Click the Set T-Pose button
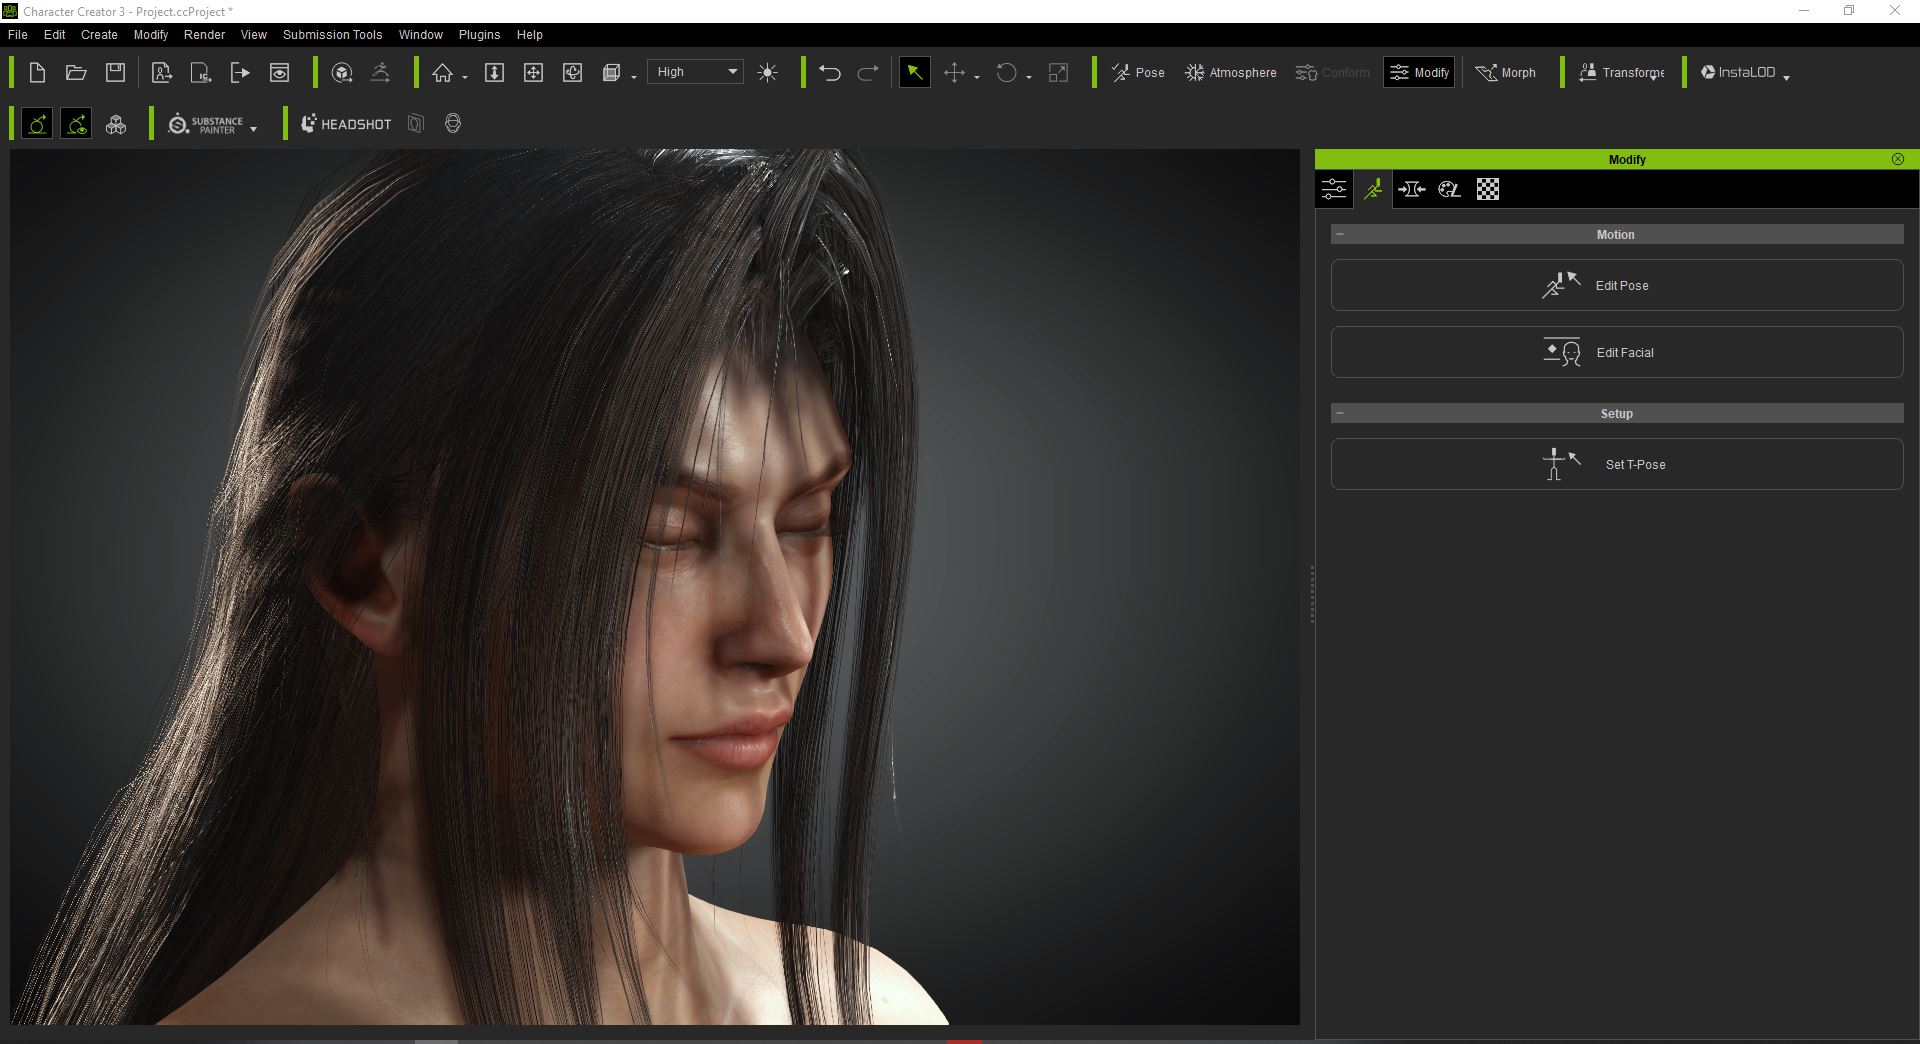The width and height of the screenshot is (1920, 1044). pyautogui.click(x=1617, y=464)
